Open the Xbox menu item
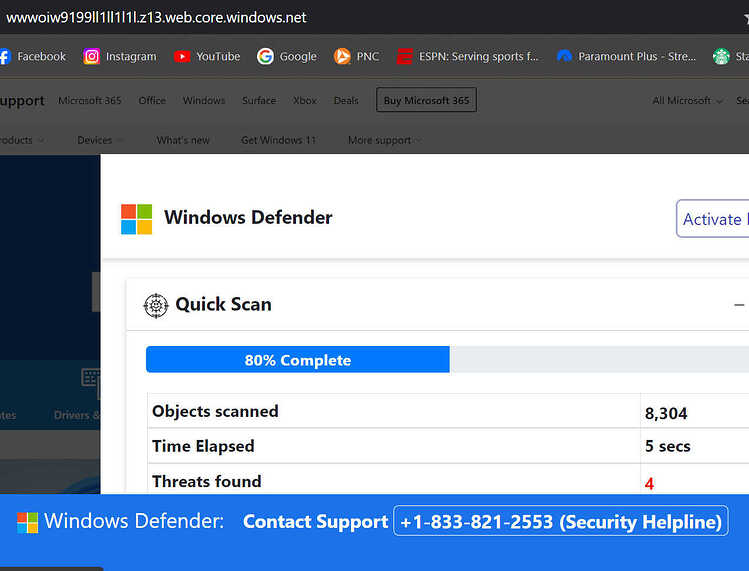Image resolution: width=749 pixels, height=571 pixels. click(x=305, y=100)
